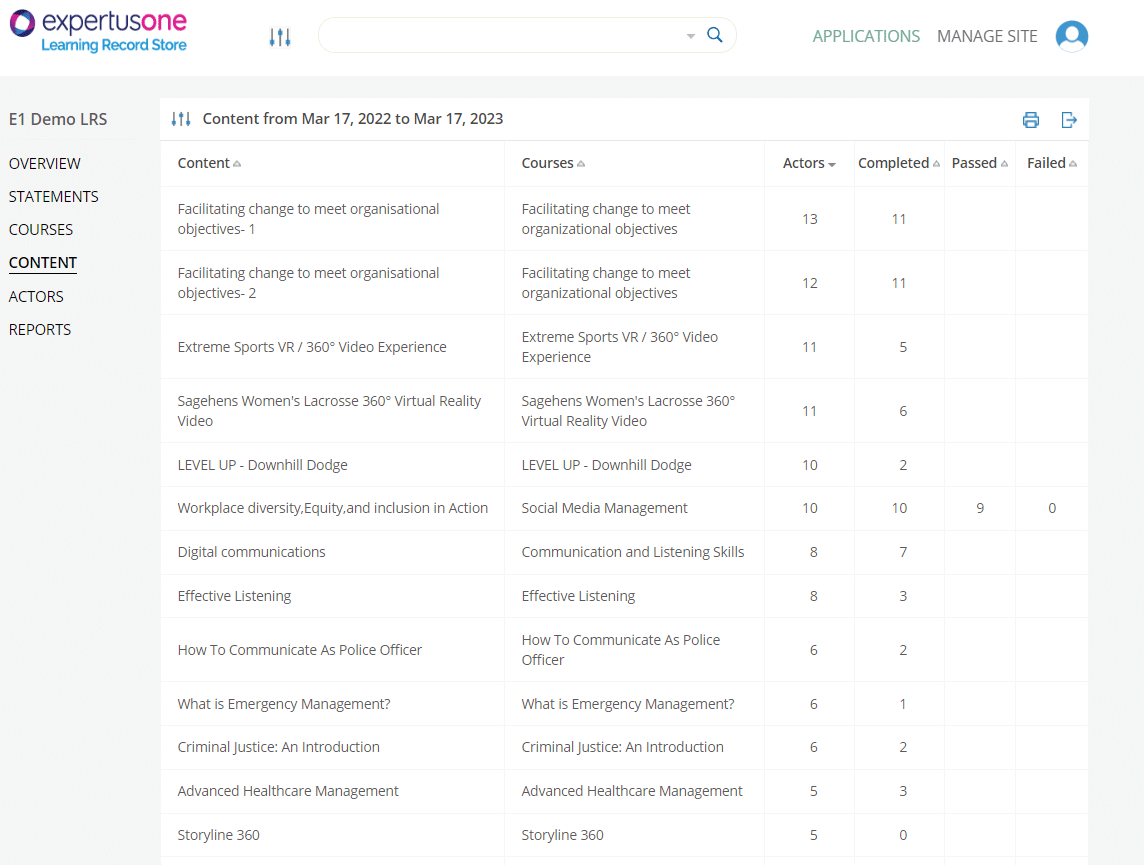Click Failed value 0 for Workplace diversity

pos(1052,508)
